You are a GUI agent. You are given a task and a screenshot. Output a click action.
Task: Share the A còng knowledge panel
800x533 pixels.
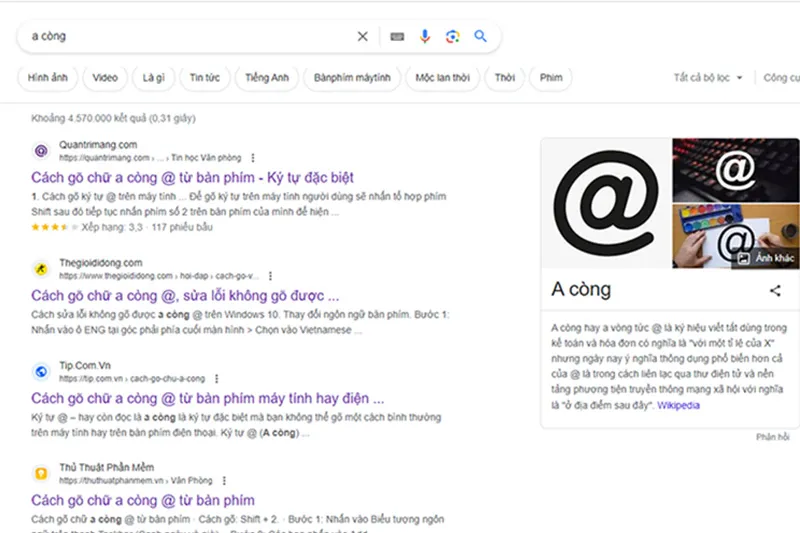pos(775,290)
